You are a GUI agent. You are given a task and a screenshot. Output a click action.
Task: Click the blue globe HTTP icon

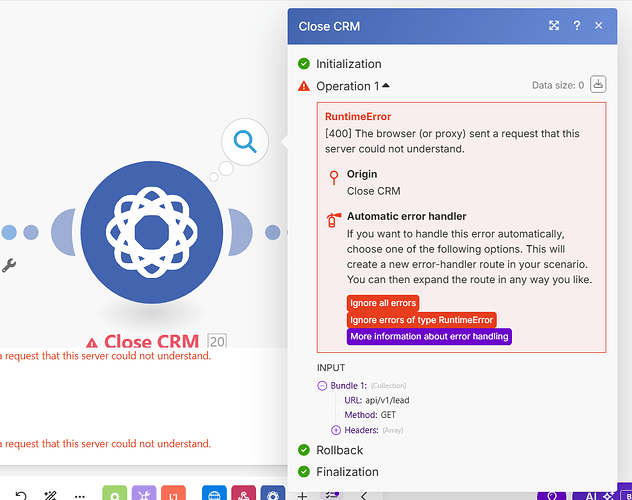tap(214, 493)
